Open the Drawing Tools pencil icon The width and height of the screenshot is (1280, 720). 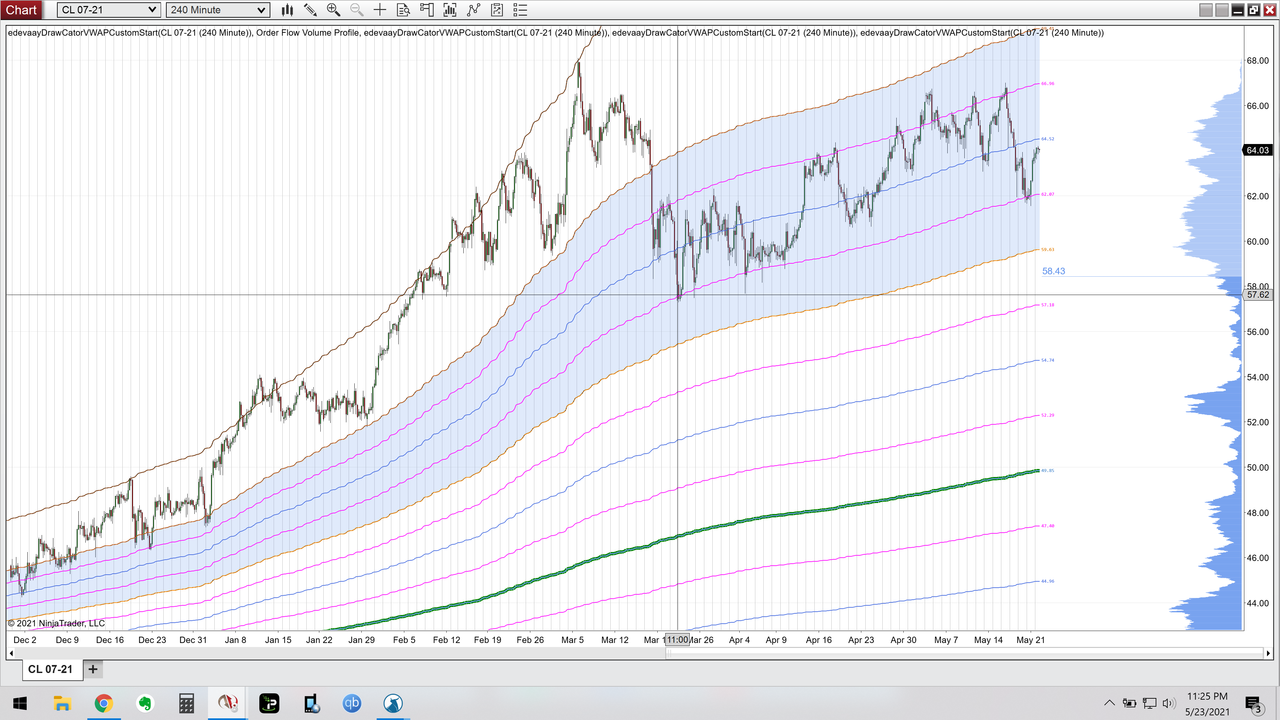(x=310, y=10)
